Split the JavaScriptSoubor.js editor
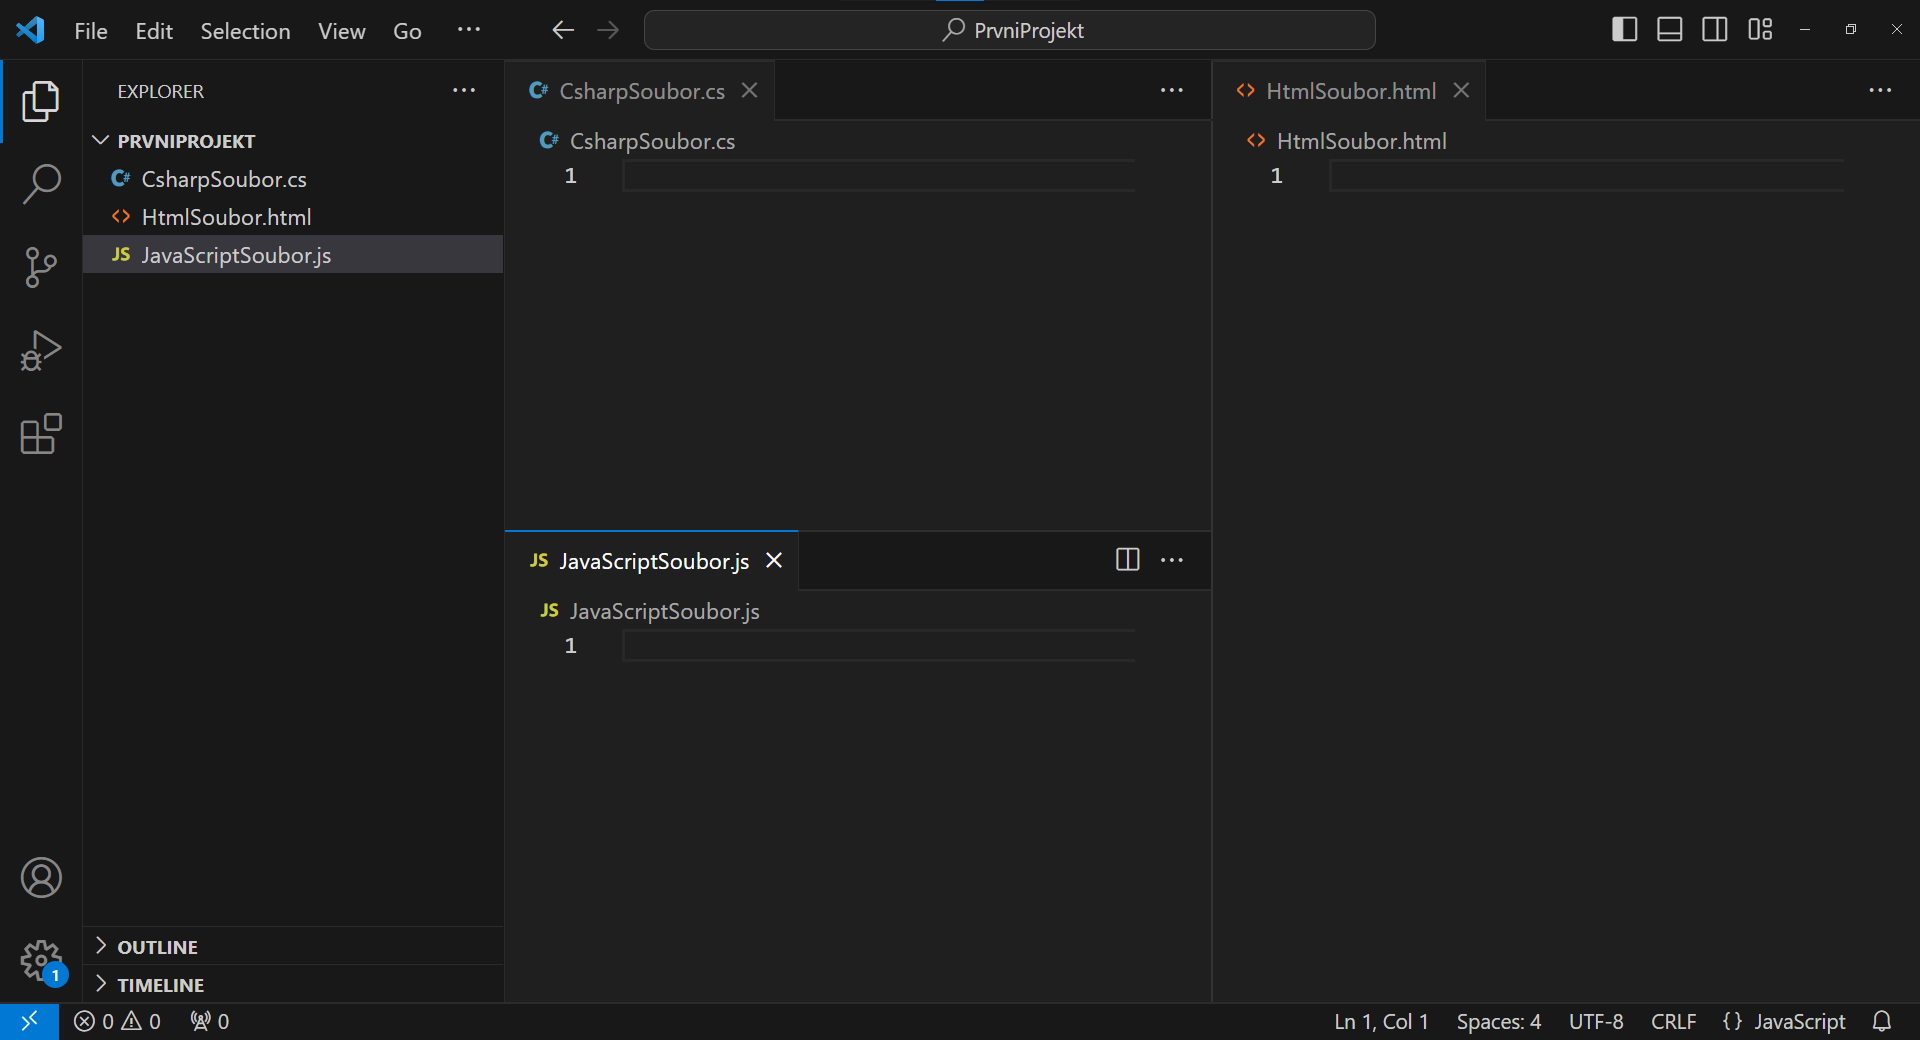The width and height of the screenshot is (1920, 1040). point(1126,560)
